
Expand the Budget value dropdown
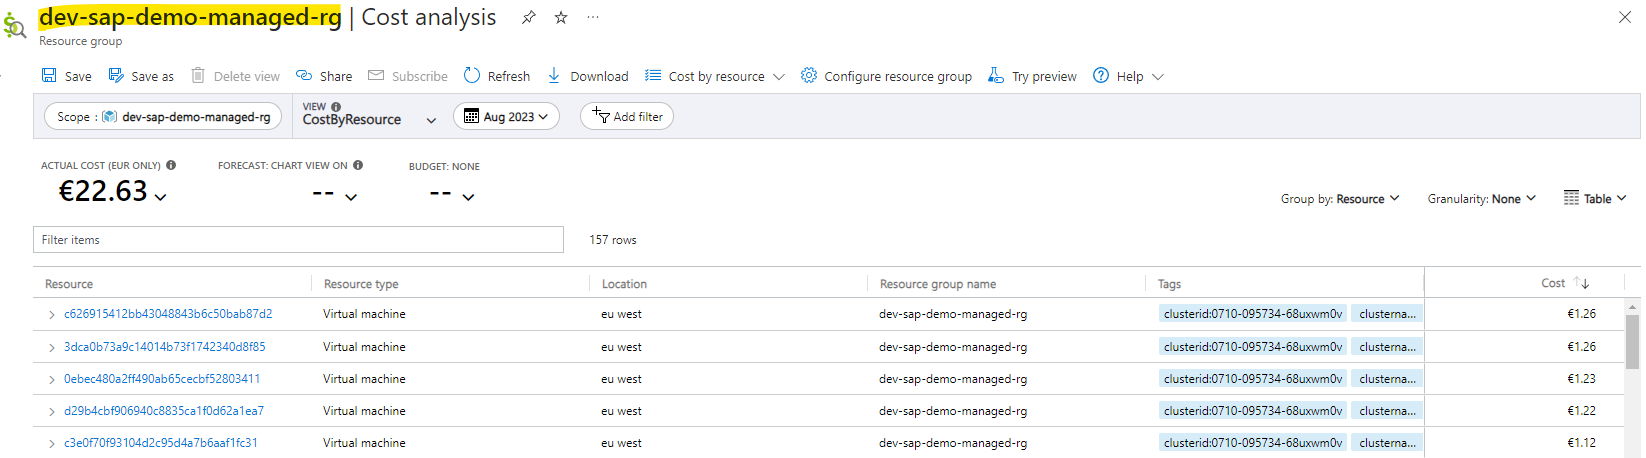(468, 197)
